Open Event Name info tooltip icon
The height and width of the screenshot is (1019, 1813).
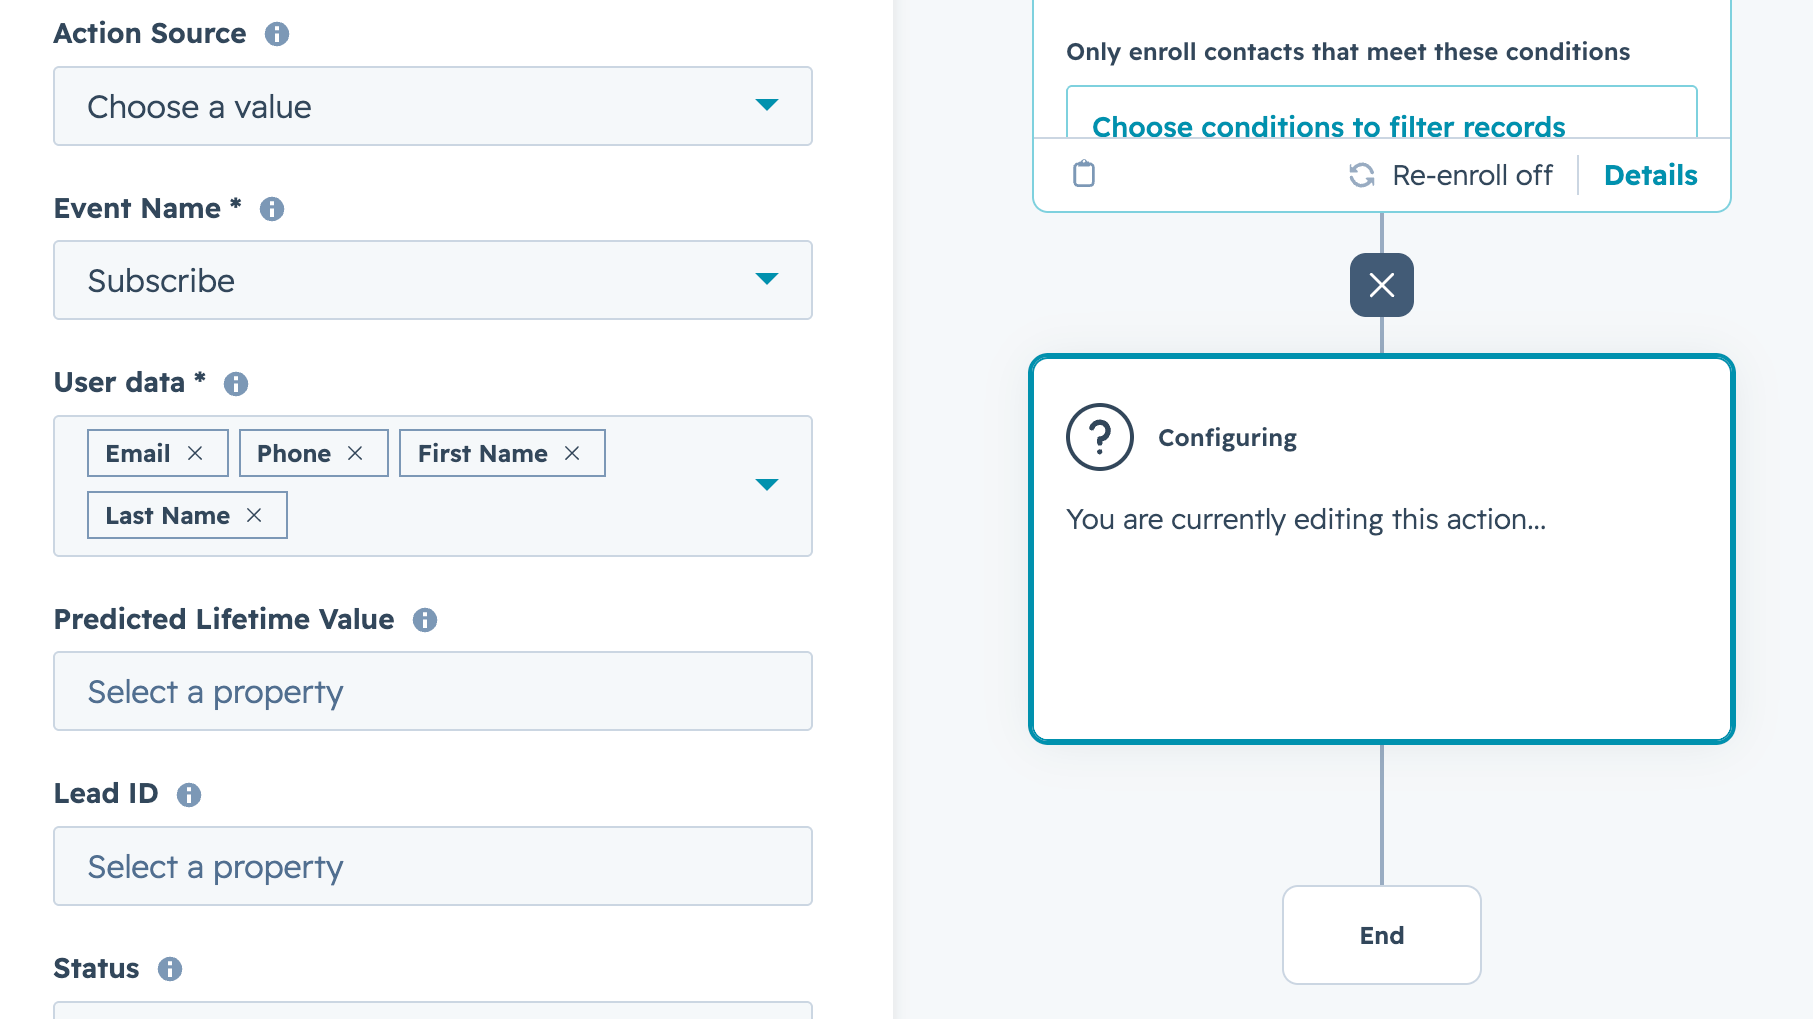272,209
